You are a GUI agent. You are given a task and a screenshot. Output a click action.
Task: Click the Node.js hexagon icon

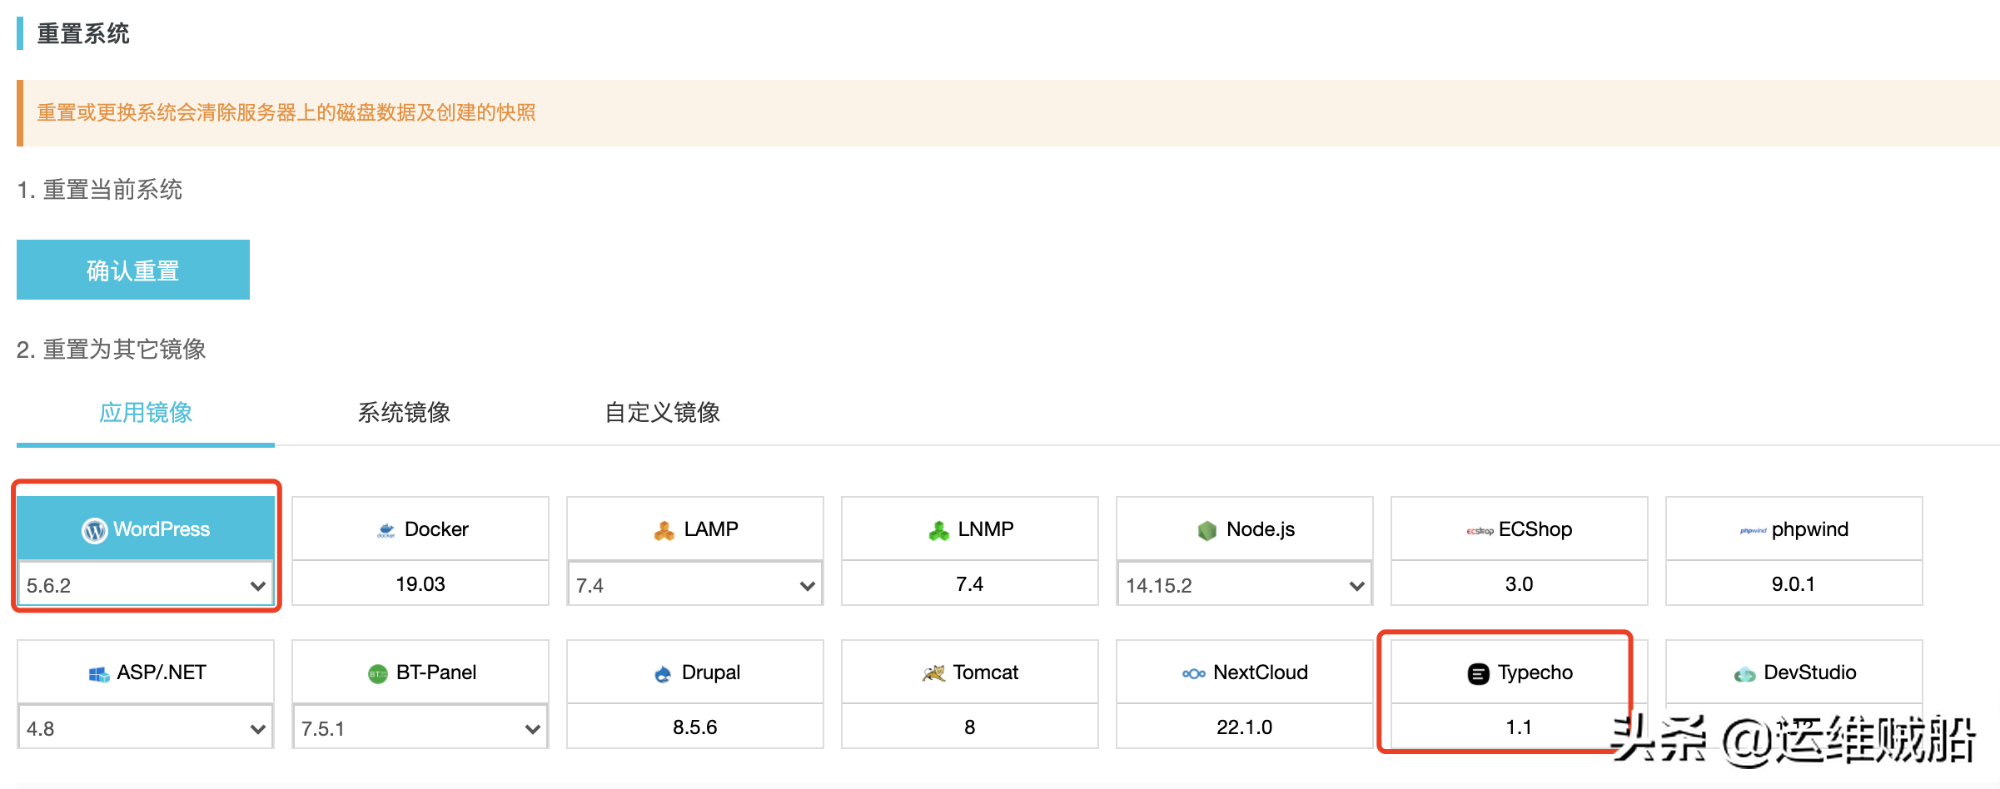[1207, 531]
